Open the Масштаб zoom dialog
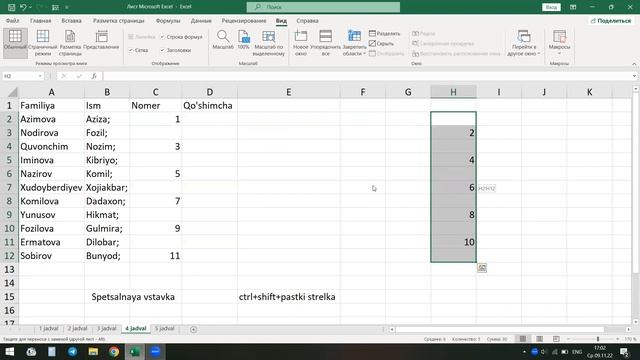 coord(223,40)
